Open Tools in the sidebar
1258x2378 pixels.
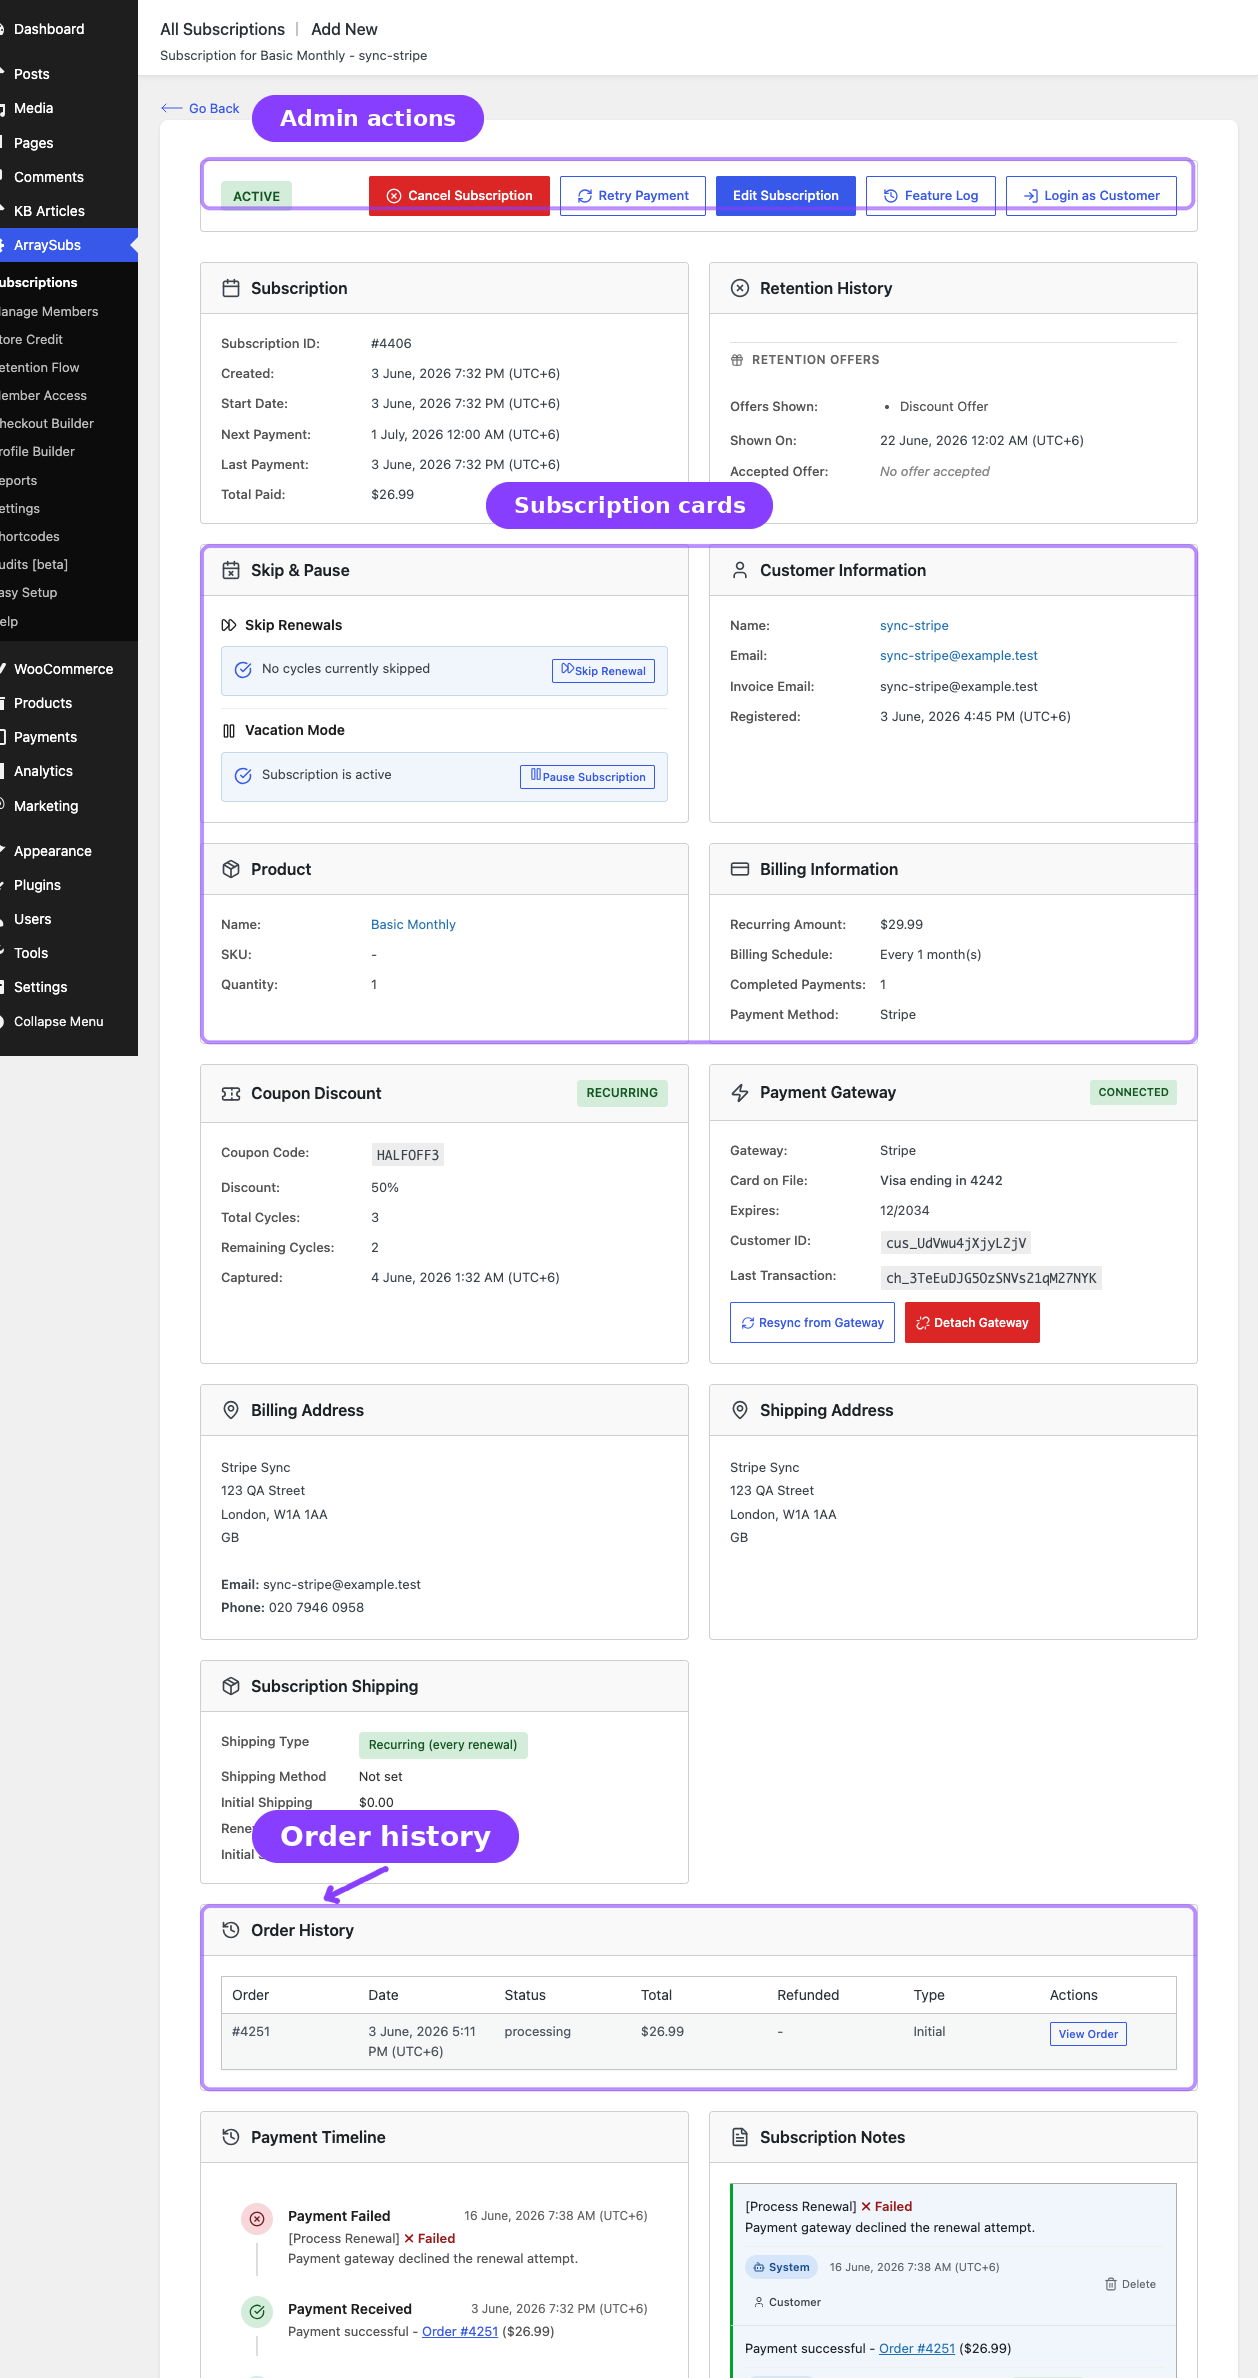point(69,953)
